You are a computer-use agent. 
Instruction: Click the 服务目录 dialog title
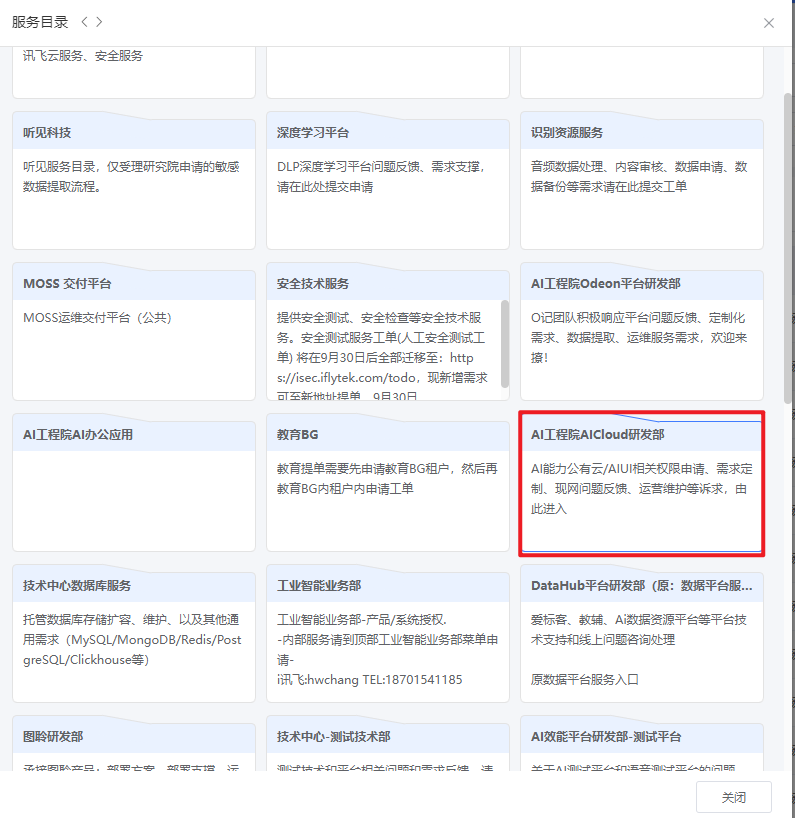pyautogui.click(x=40, y=22)
